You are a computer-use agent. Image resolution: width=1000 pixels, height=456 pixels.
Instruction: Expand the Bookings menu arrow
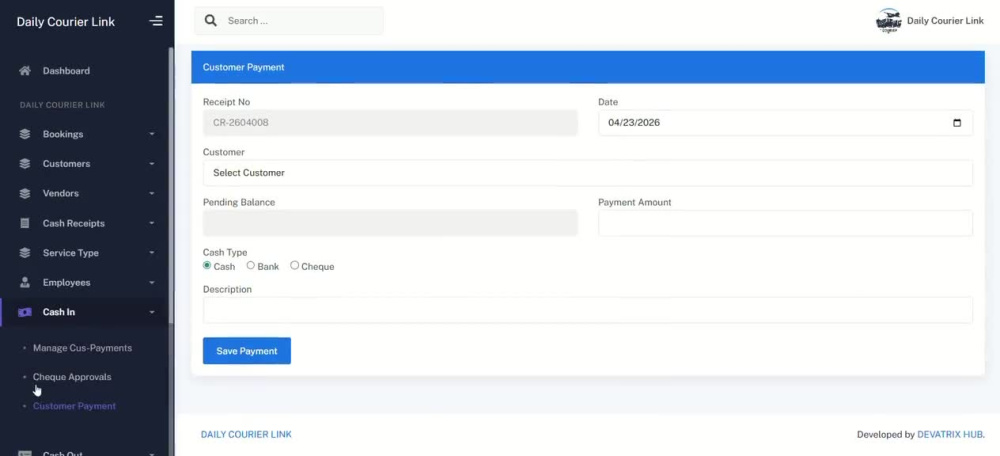click(x=152, y=134)
